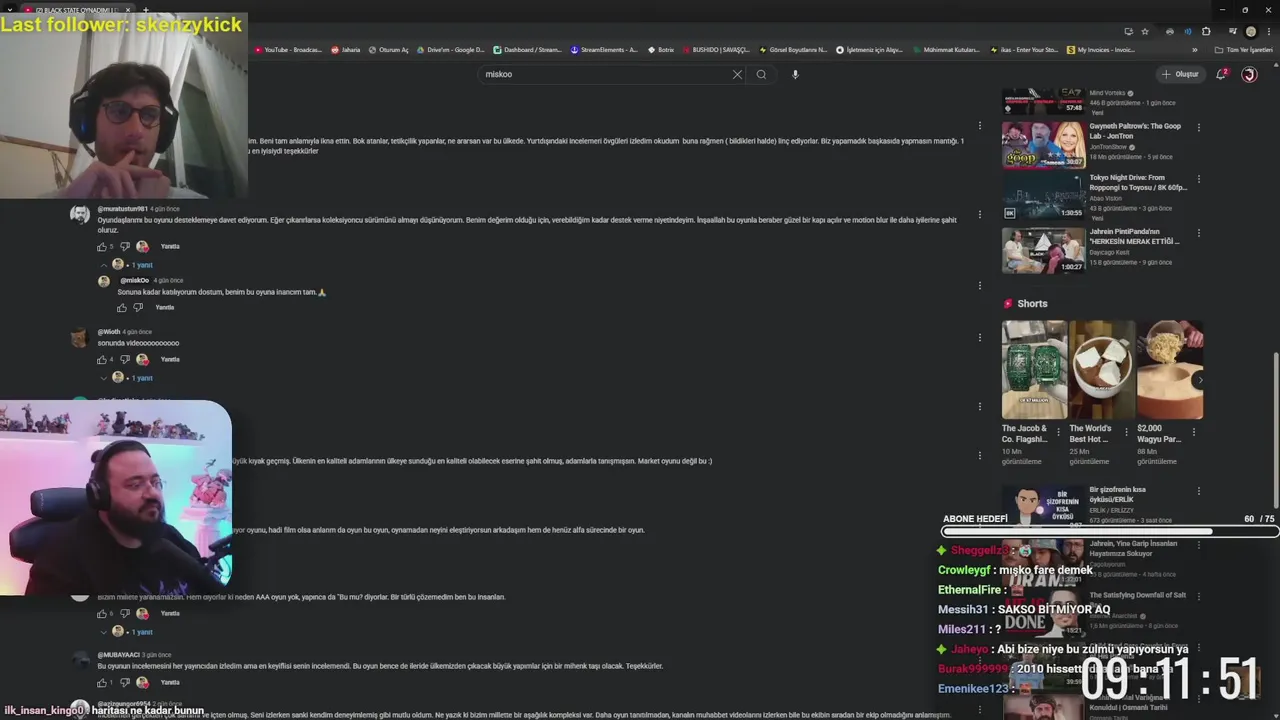Dislike the @MUBAYAACI comment
This screenshot has width=1280, height=720.
click(125, 682)
